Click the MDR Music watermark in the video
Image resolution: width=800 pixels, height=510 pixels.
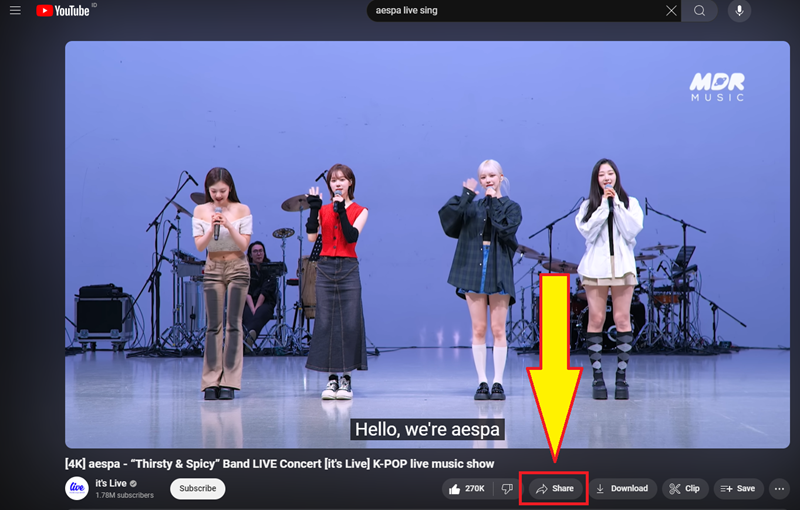click(x=717, y=86)
